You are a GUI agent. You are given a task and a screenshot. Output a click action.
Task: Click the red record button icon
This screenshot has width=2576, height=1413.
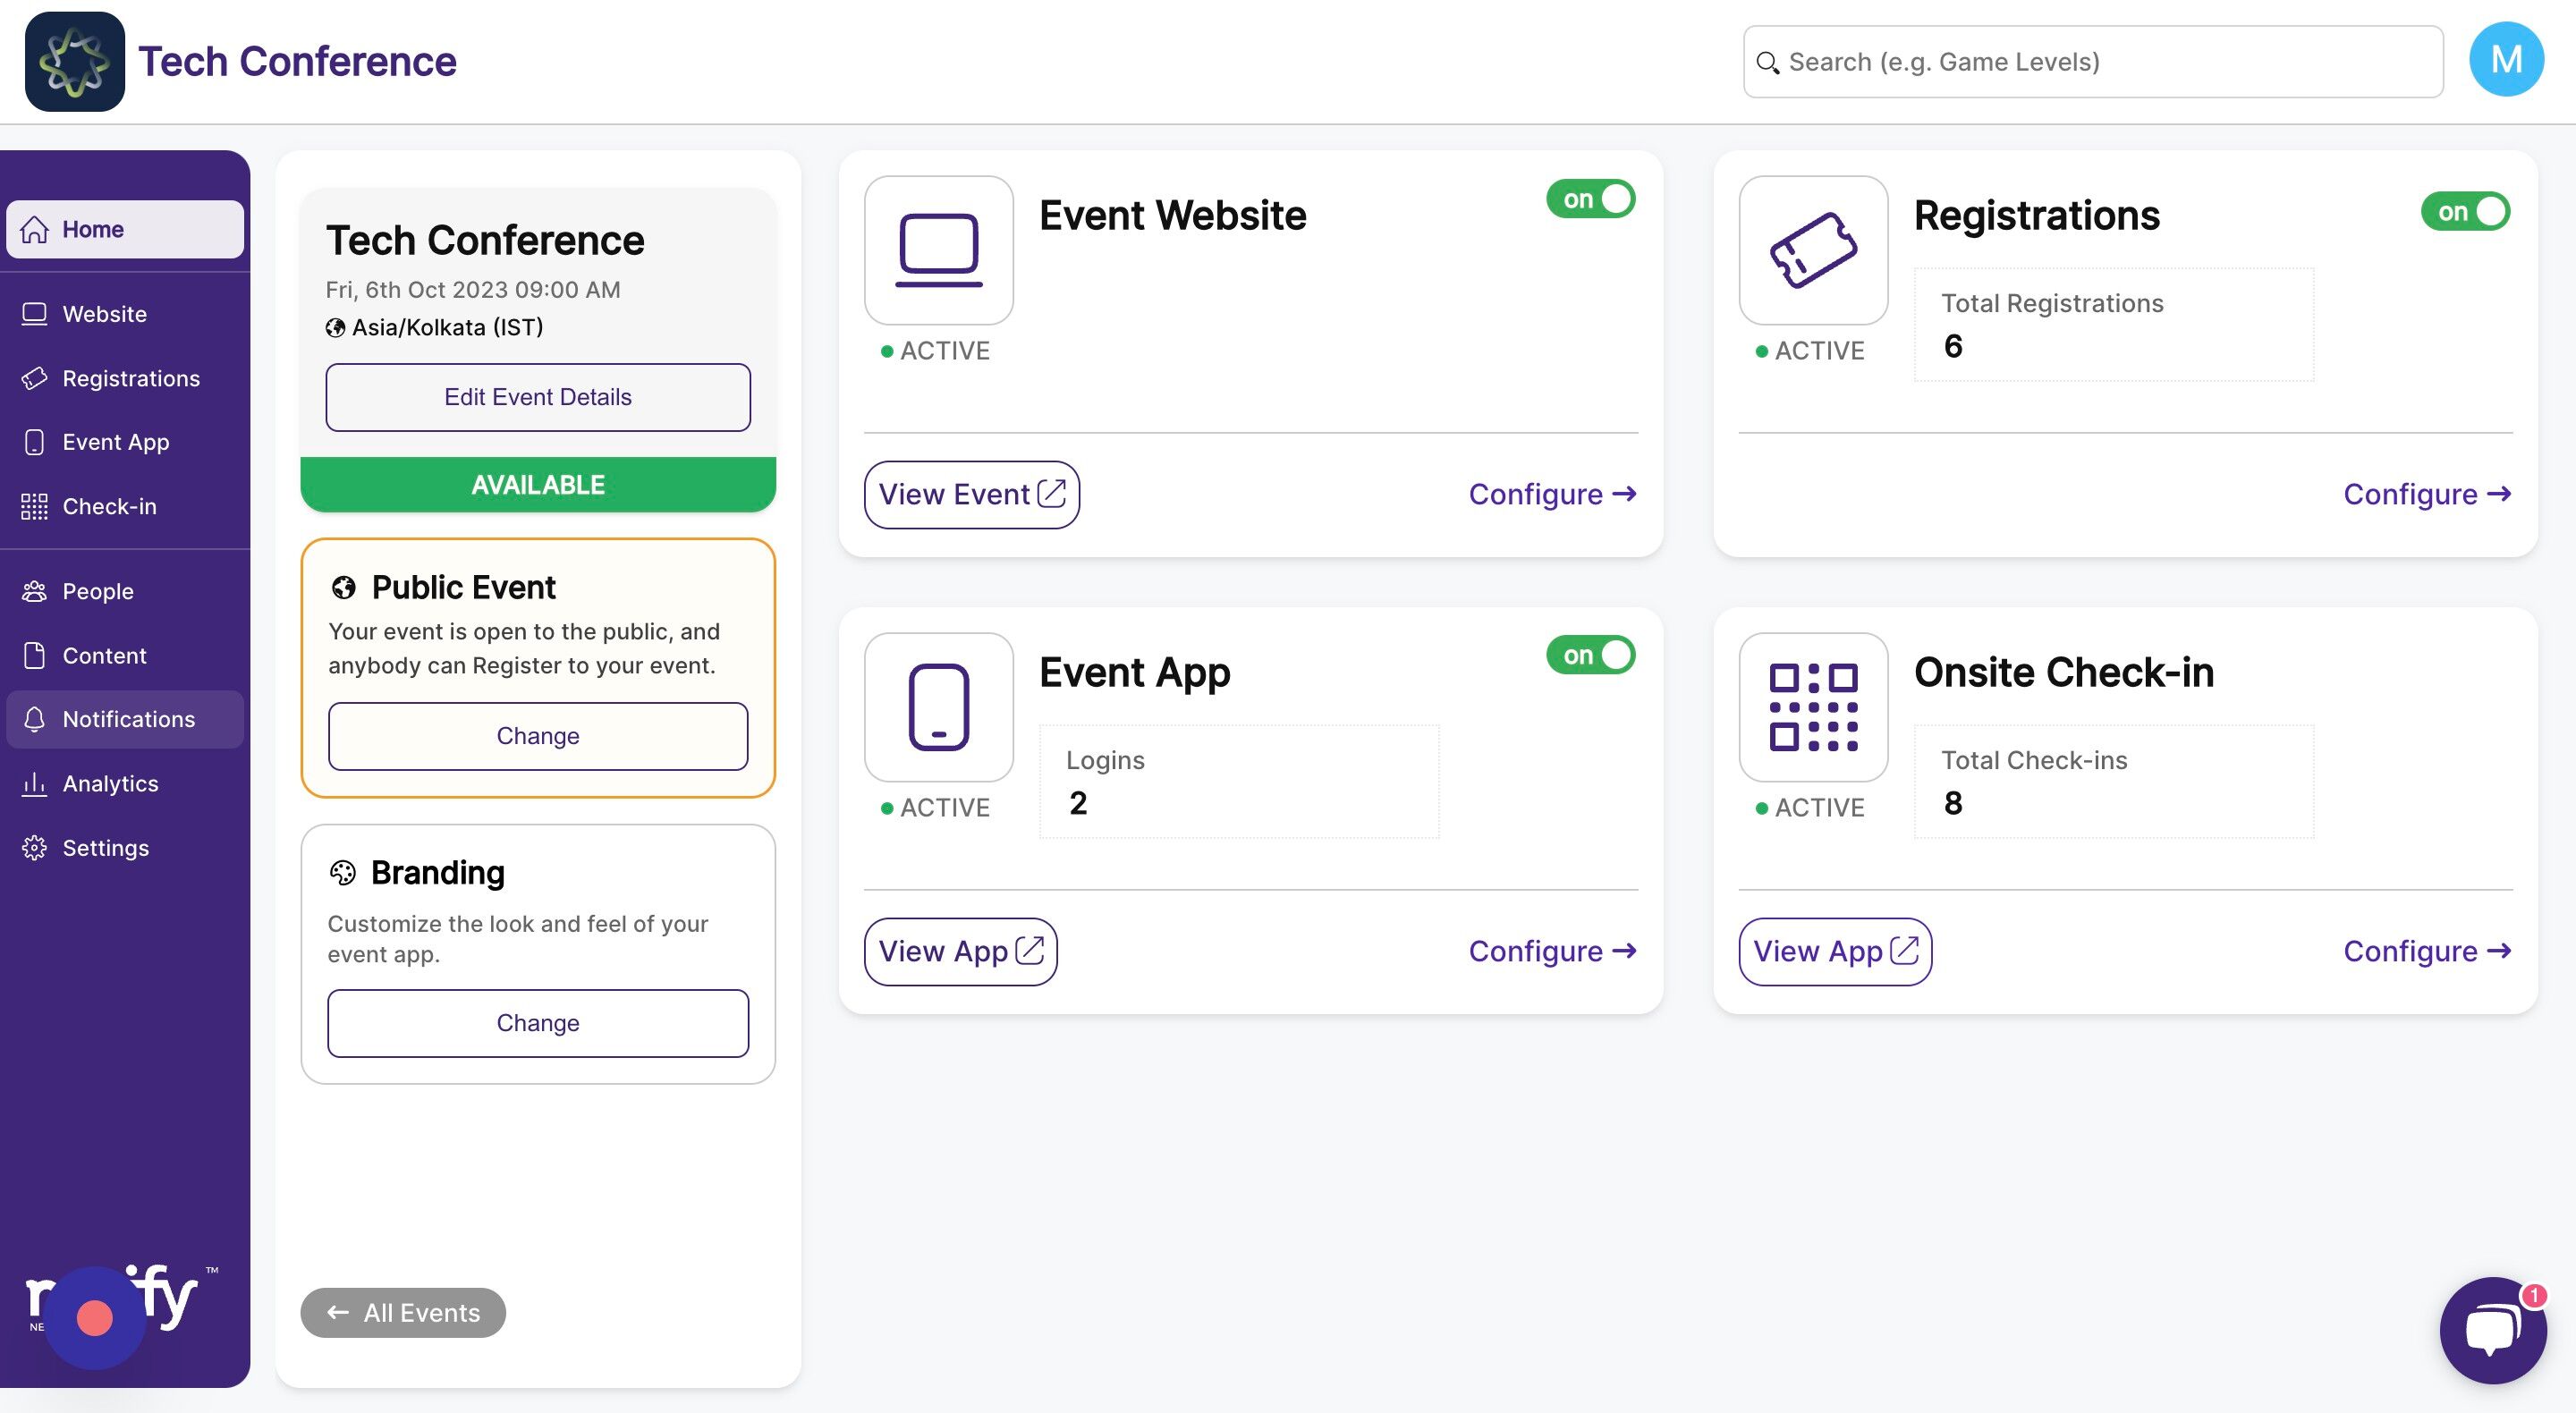[95, 1317]
